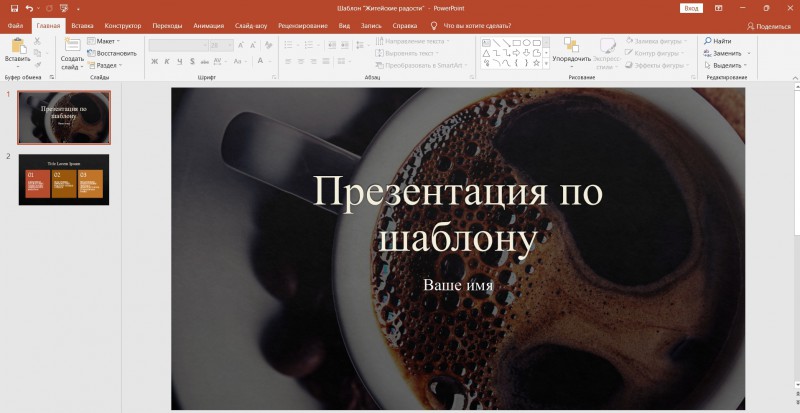Click the Найти find button
This screenshot has width=800, height=413.
(718, 41)
